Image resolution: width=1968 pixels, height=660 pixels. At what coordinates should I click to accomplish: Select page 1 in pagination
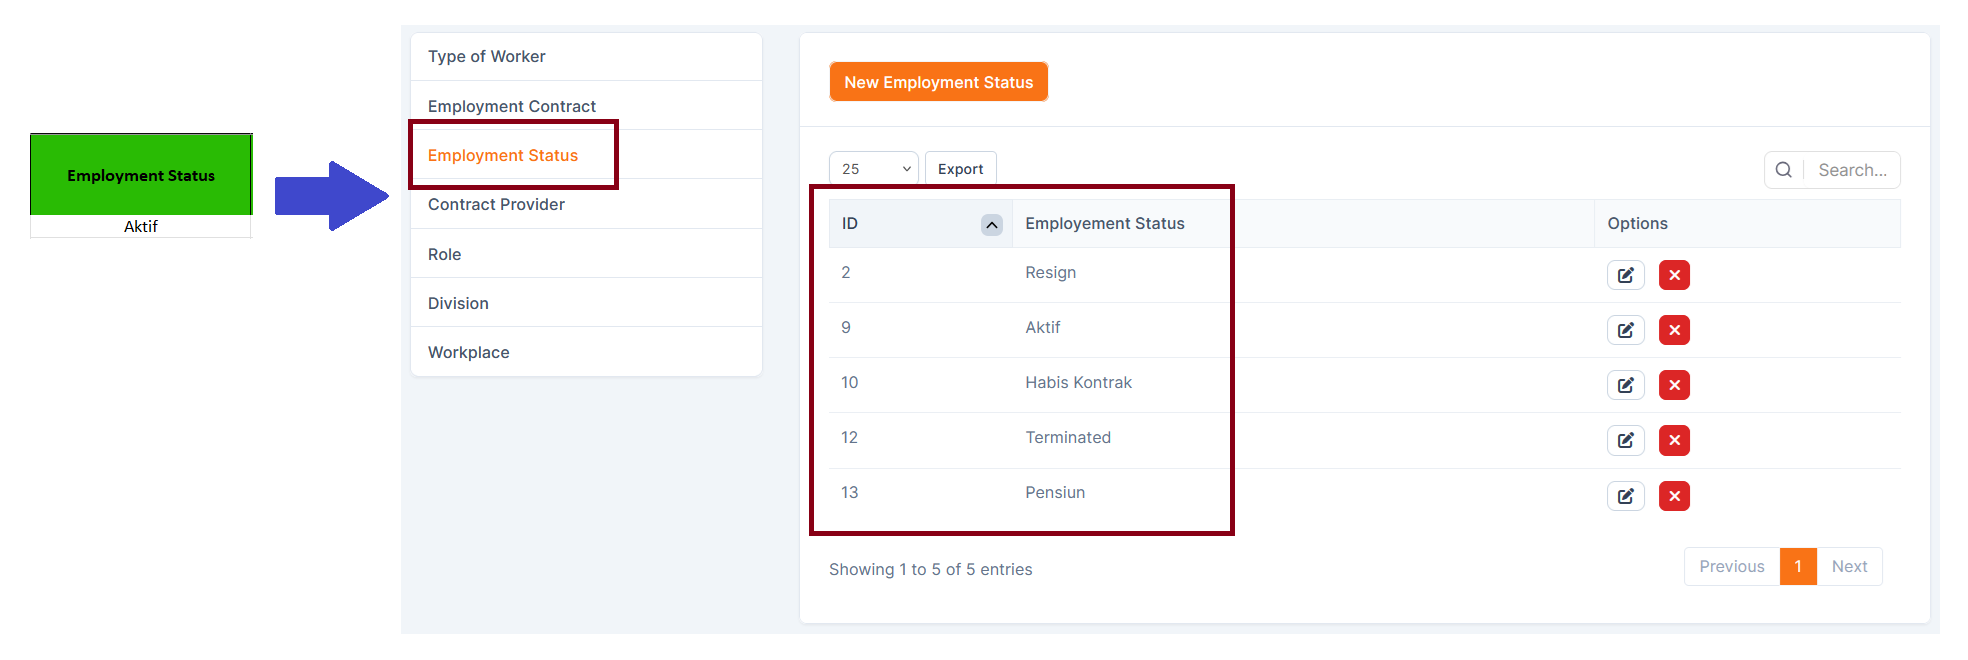pos(1797,567)
